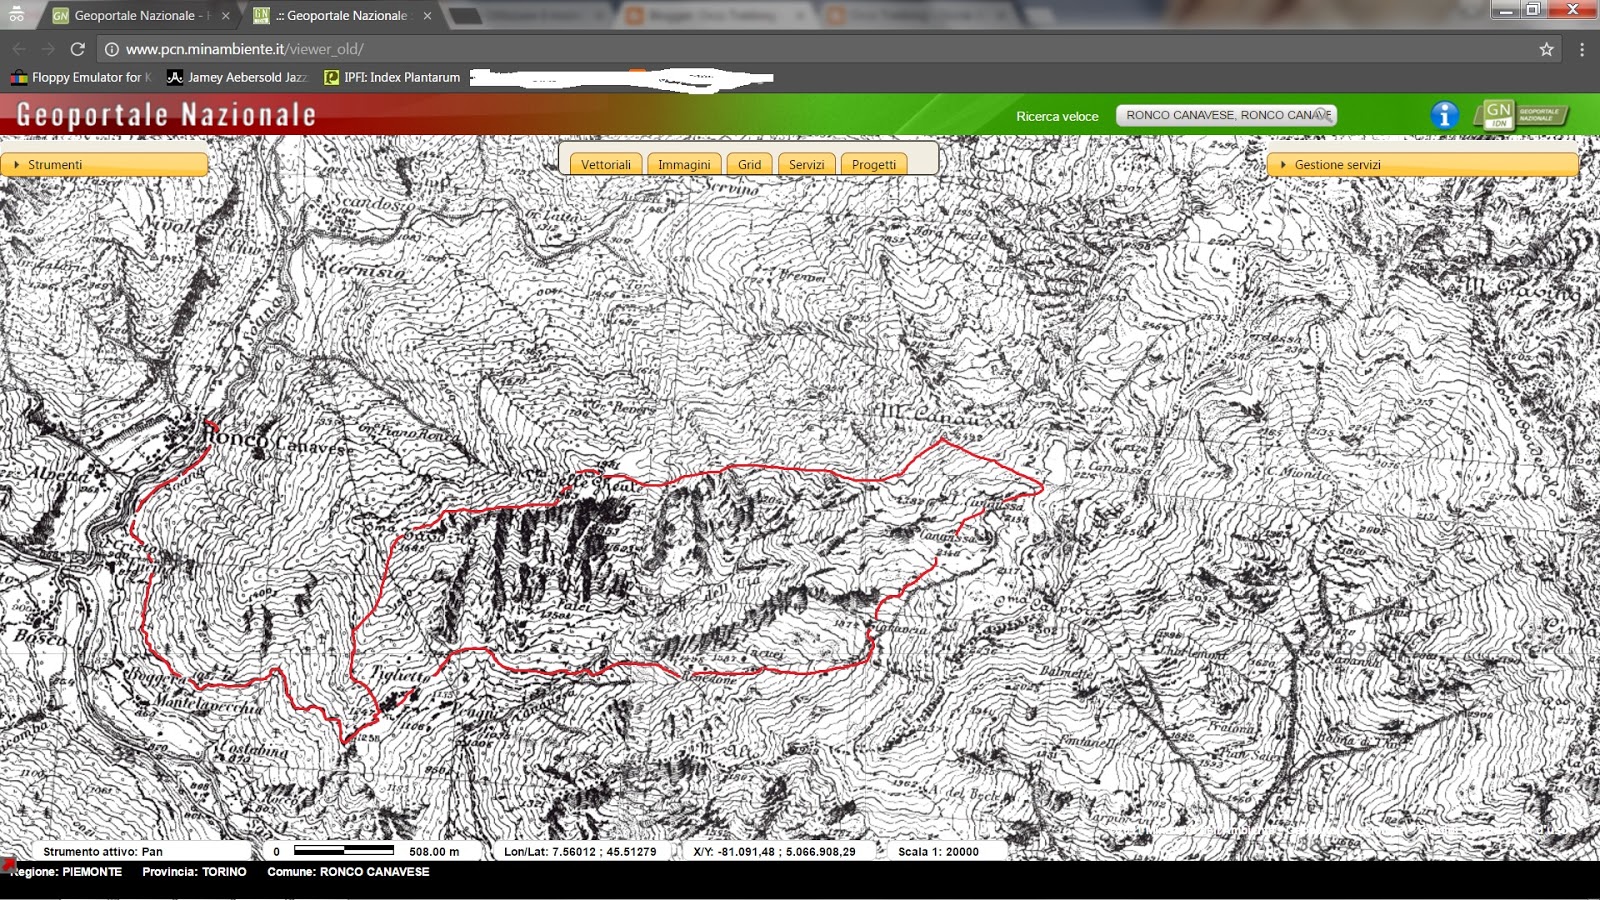Click the X/Y coordinates readout

[x=774, y=852]
